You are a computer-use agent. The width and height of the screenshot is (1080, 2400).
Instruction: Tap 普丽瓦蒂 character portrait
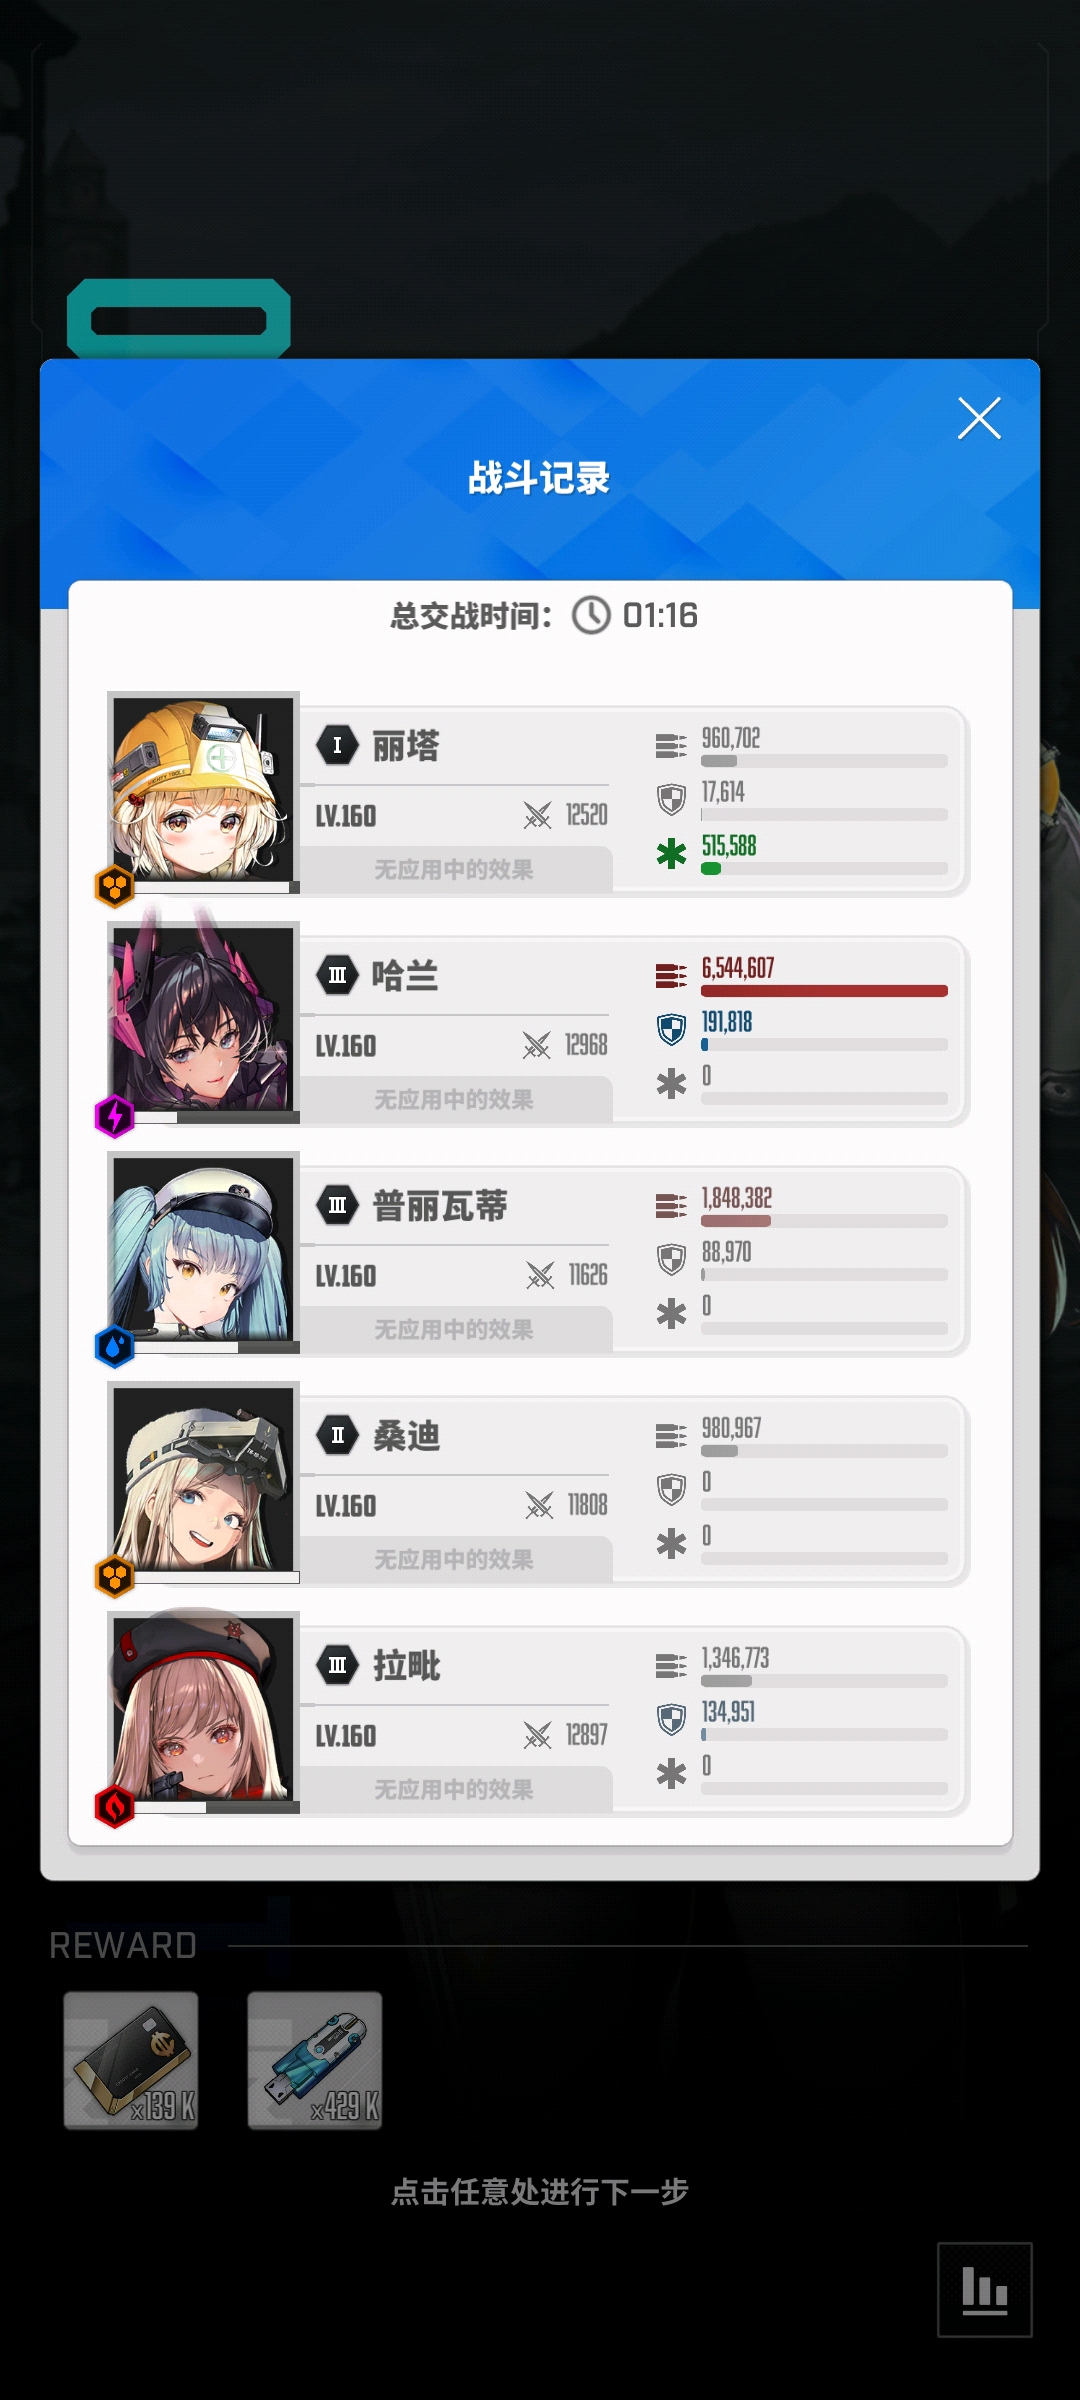(x=203, y=1248)
